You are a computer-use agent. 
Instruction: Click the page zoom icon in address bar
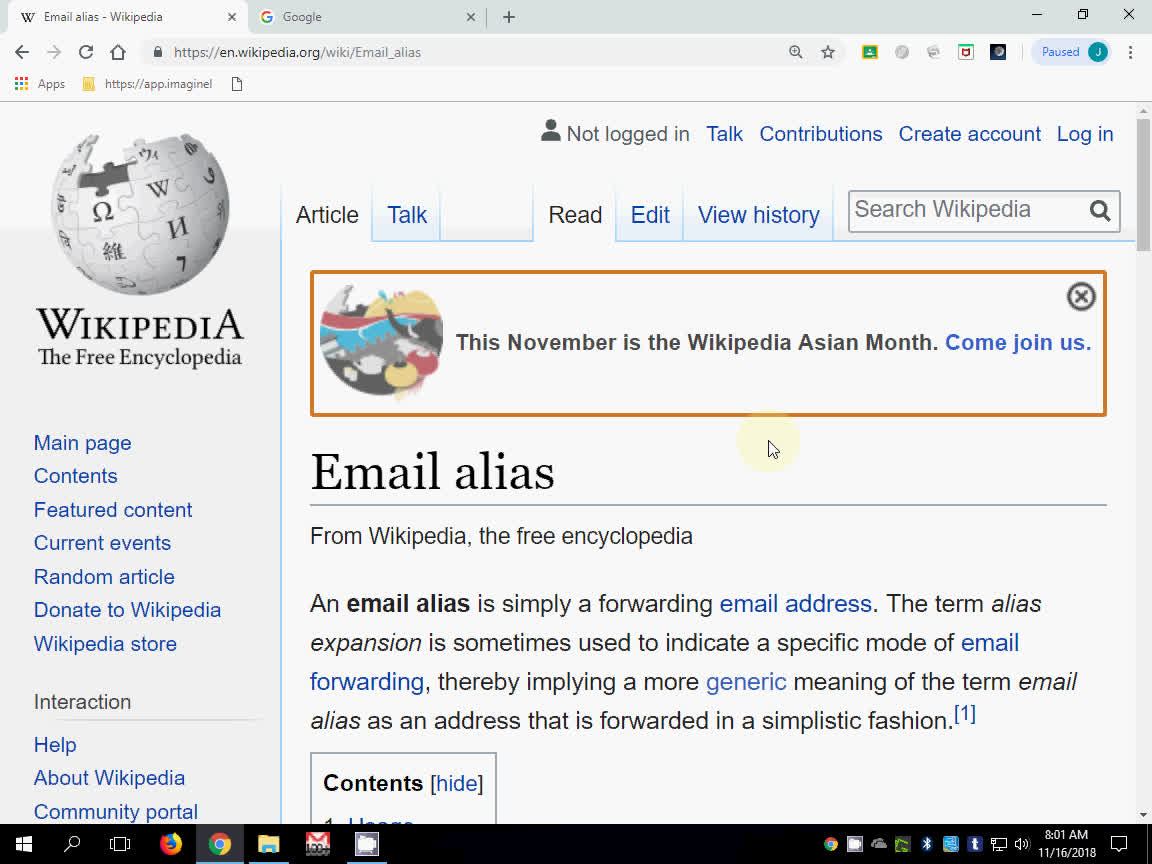coord(795,51)
